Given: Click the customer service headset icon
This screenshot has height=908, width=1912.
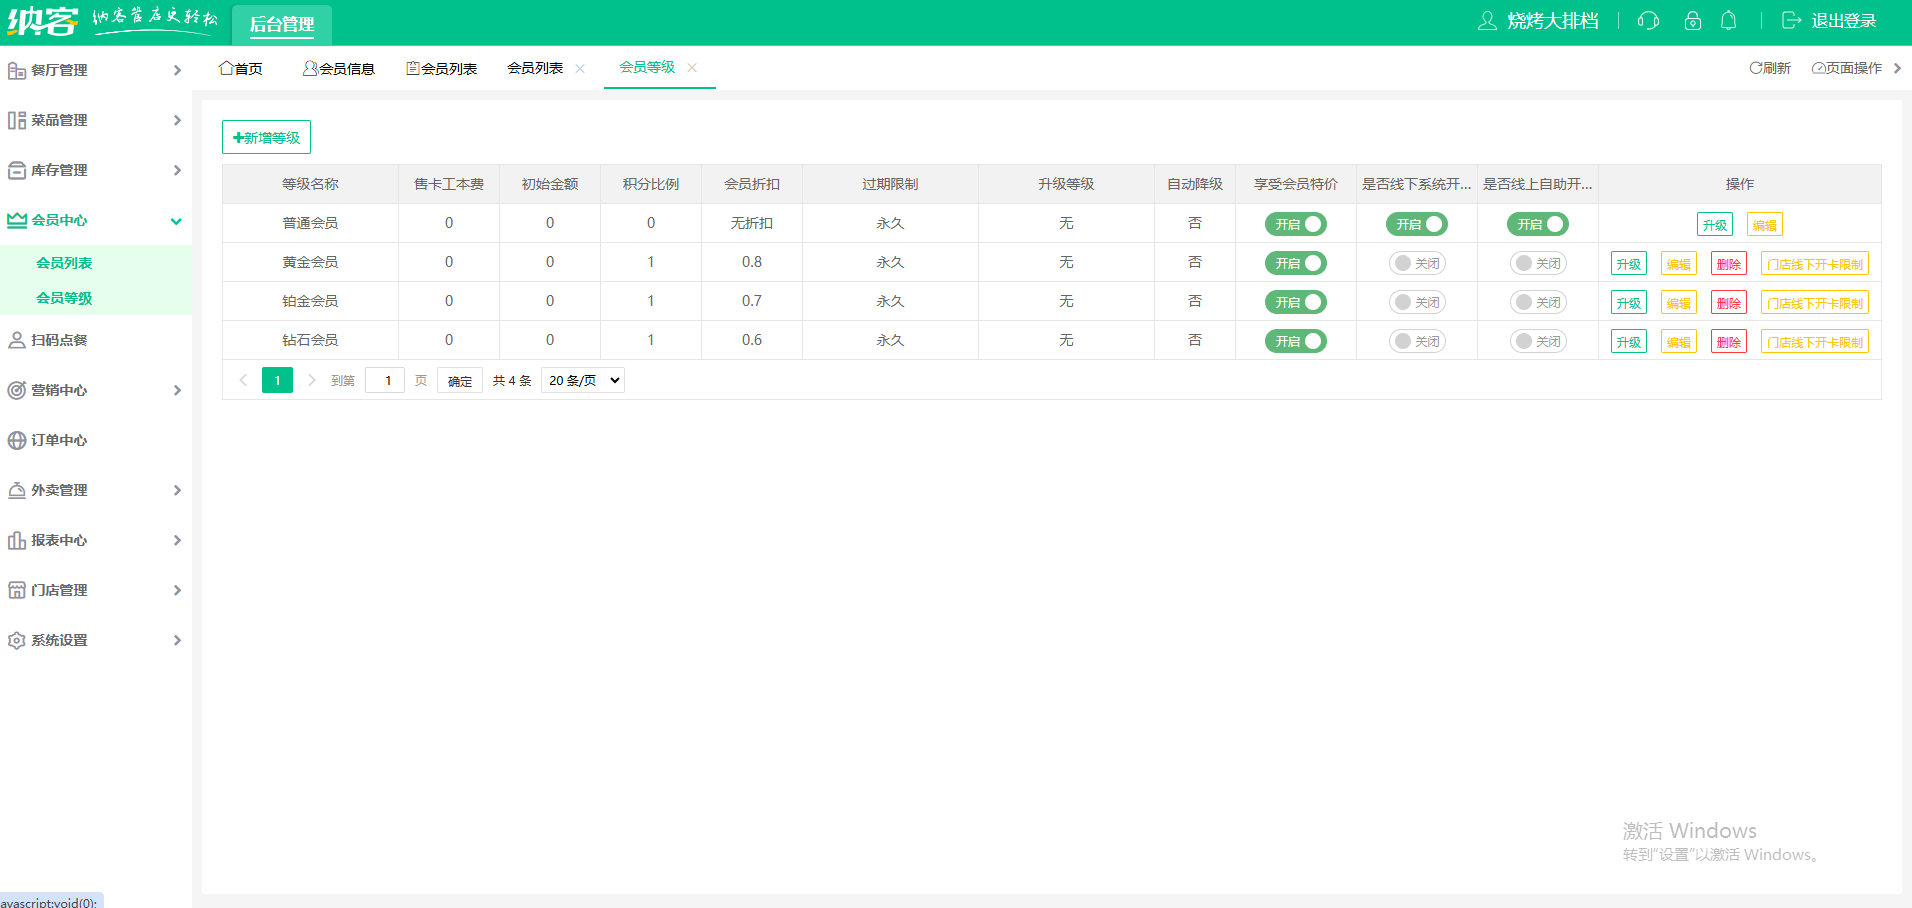Looking at the screenshot, I should click(1648, 21).
